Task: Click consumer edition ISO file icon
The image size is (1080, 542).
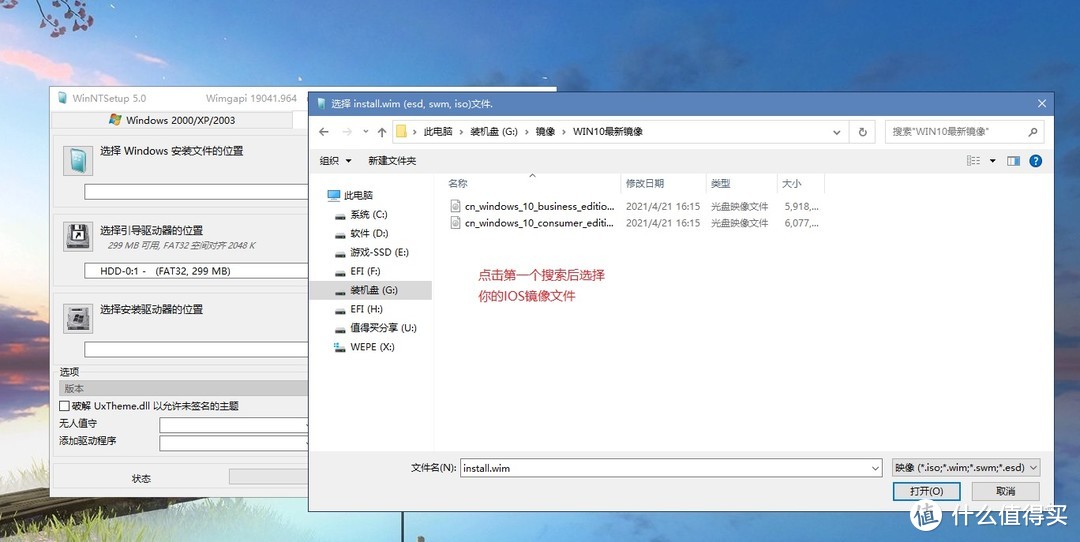Action: (455, 223)
